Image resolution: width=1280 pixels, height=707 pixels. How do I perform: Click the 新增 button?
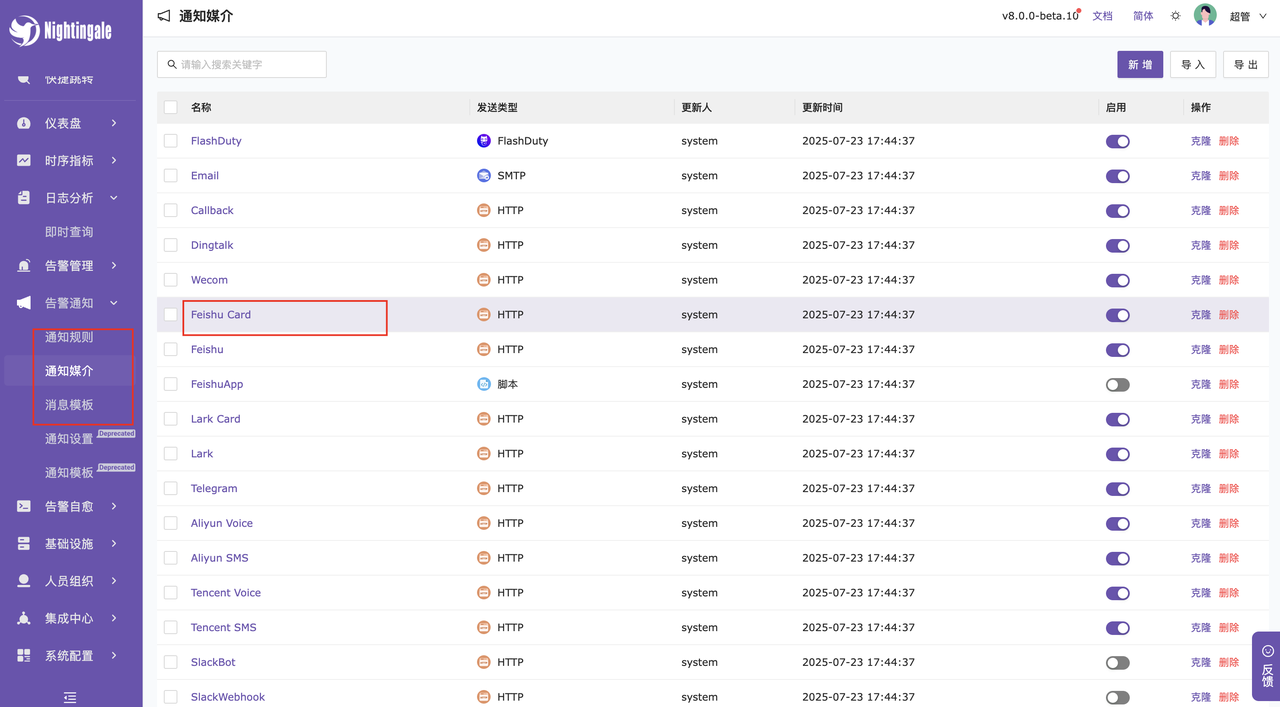[1139, 65]
